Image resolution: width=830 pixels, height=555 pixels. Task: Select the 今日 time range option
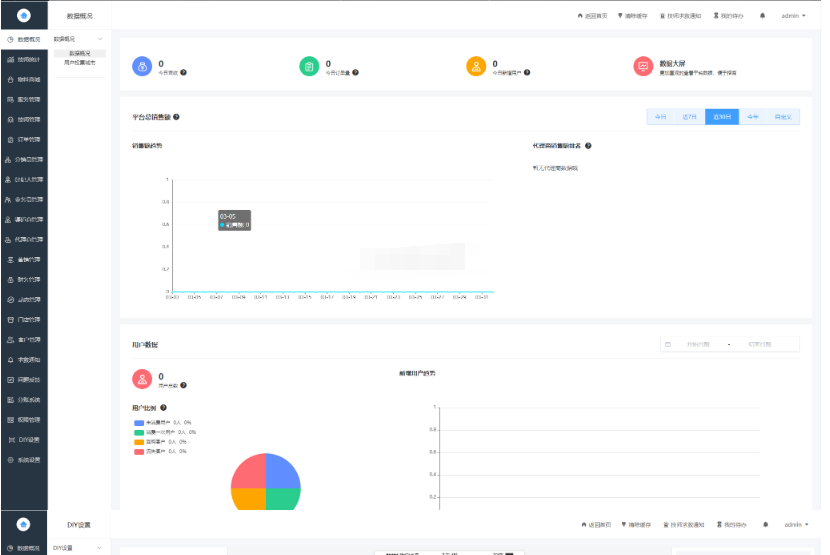point(660,117)
